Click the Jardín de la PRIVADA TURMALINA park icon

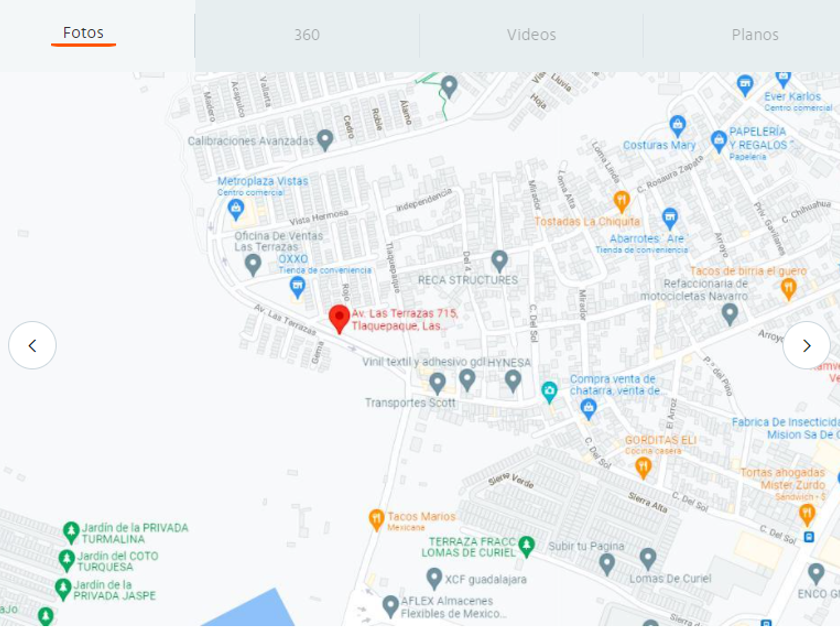71,532
